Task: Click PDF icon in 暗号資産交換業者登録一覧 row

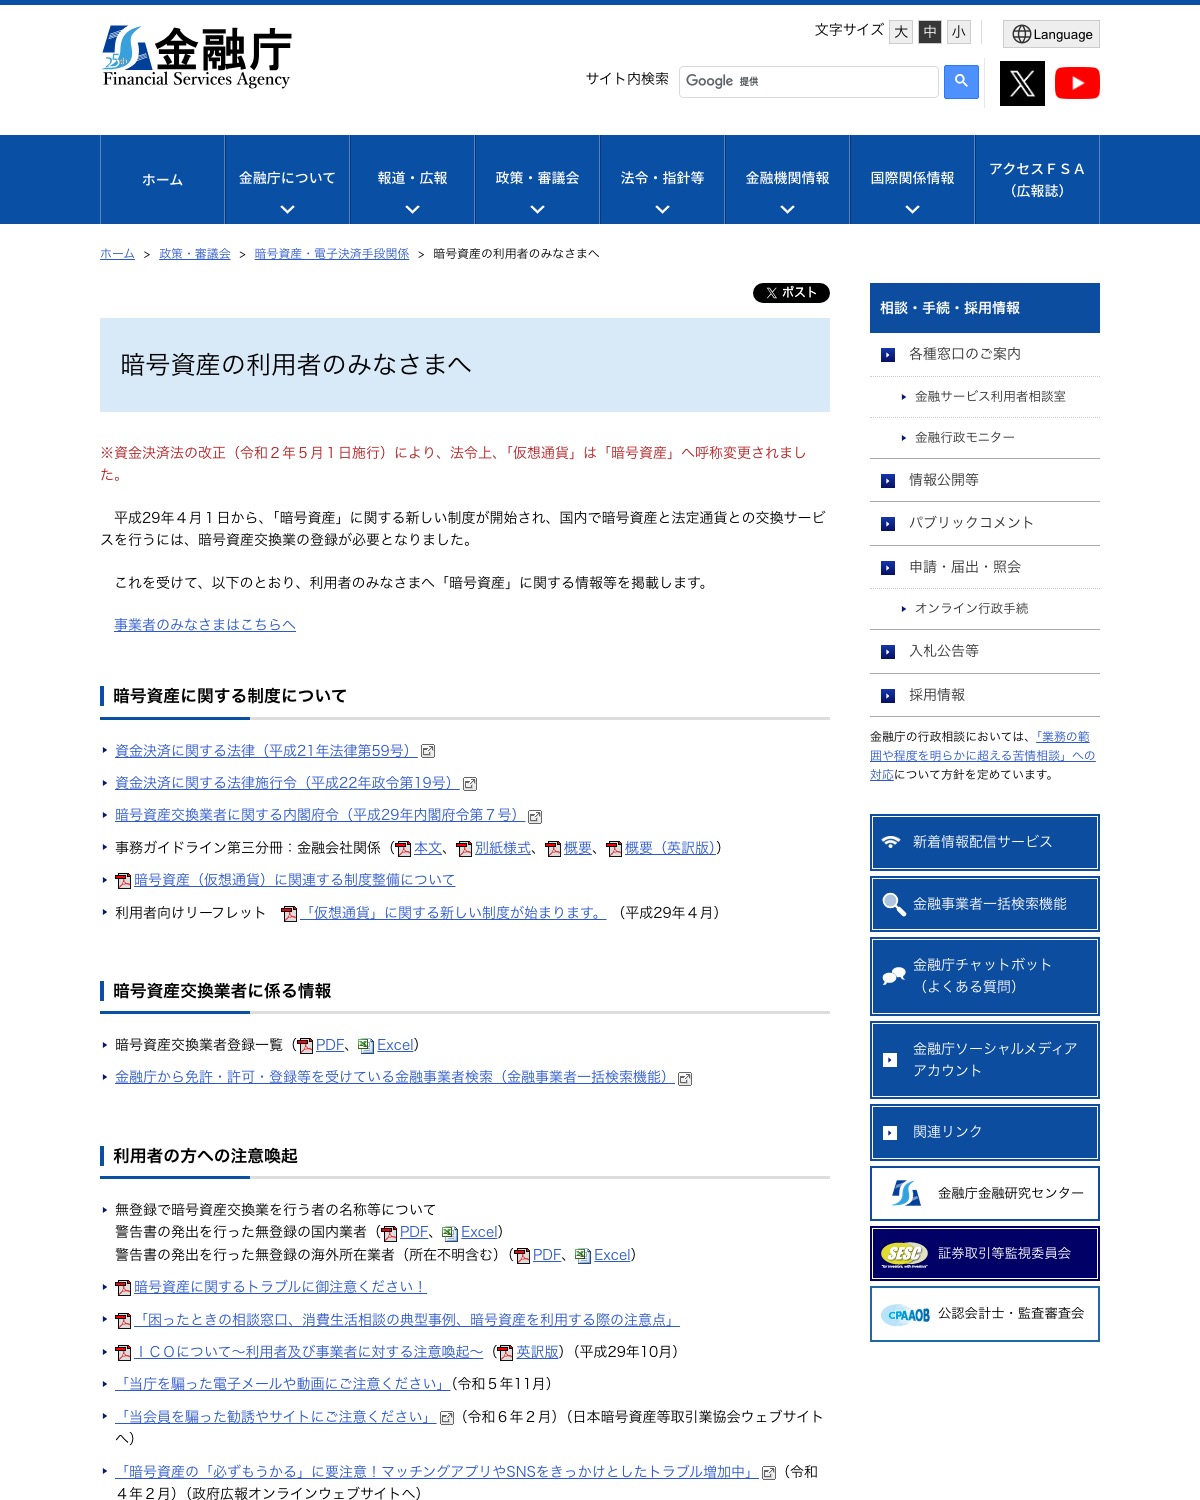Action: 305,1046
